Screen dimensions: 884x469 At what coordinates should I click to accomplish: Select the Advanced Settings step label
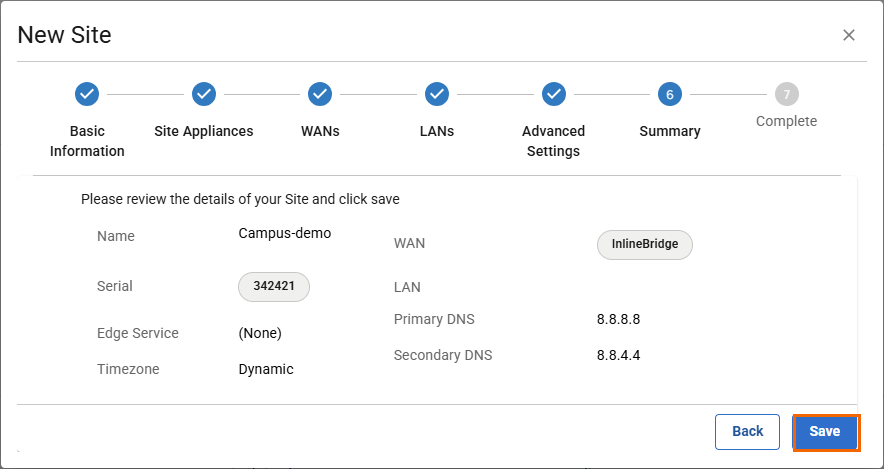(x=553, y=141)
